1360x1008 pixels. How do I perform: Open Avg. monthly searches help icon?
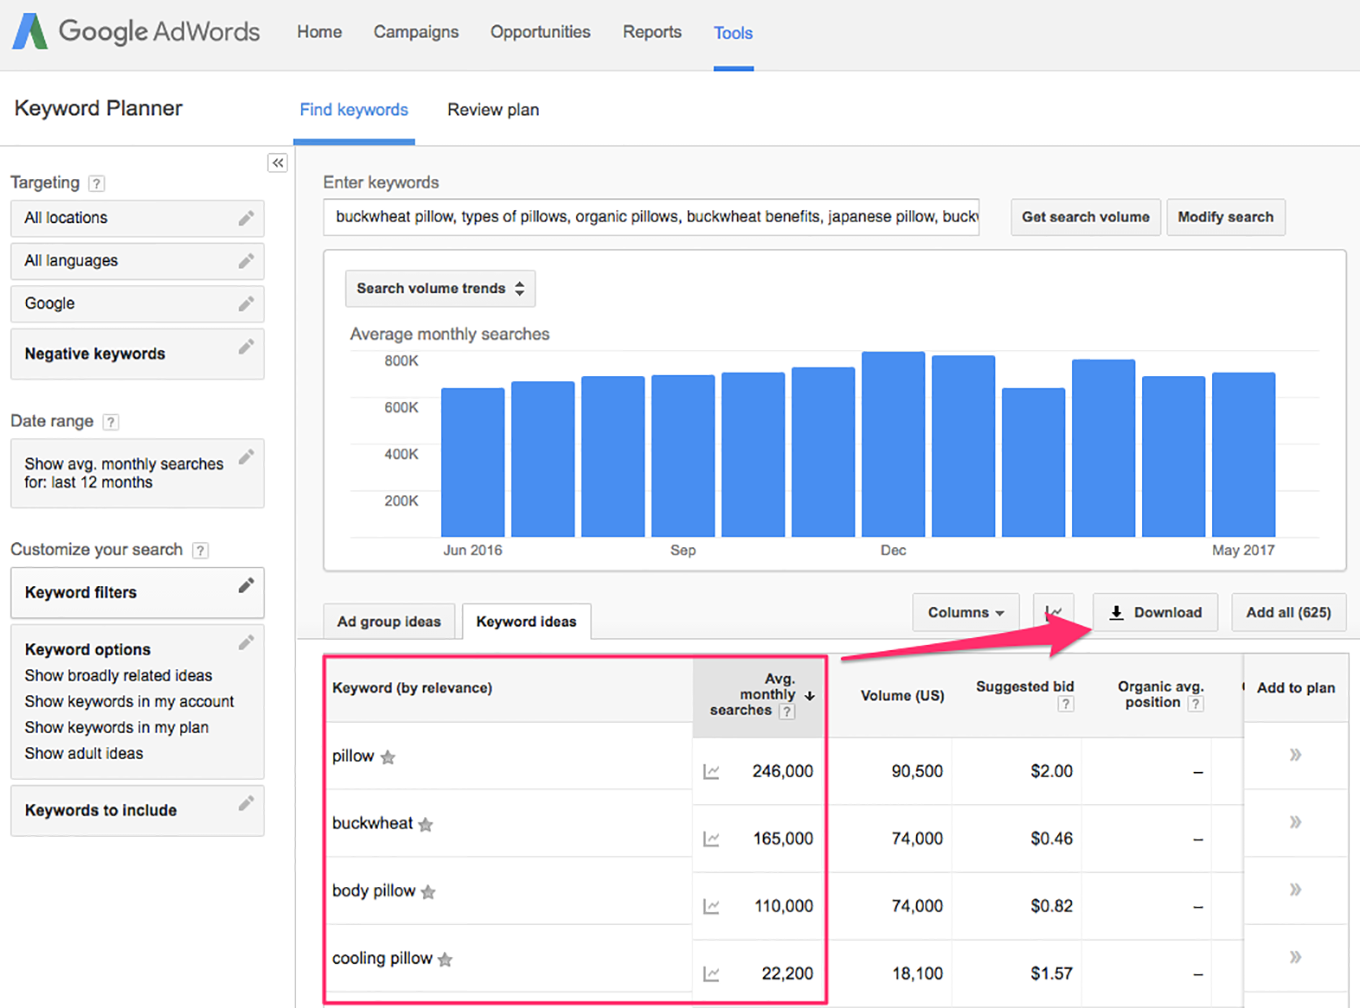[787, 712]
